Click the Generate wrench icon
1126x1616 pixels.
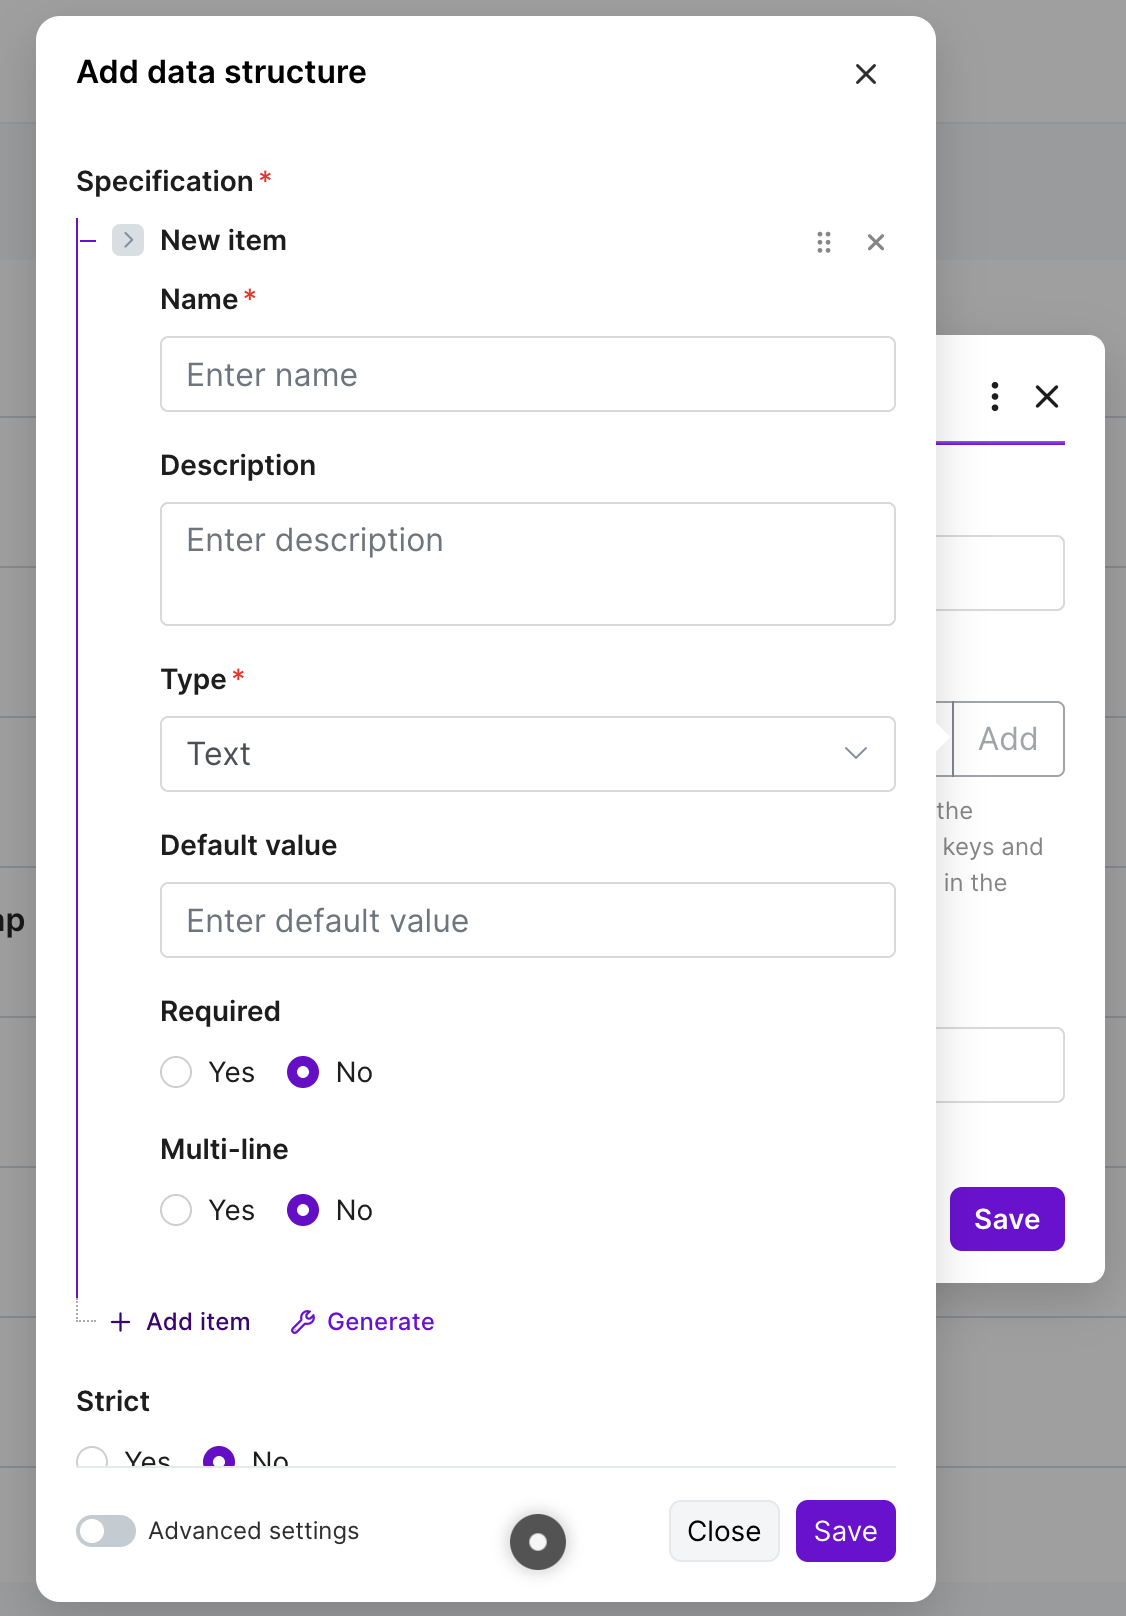(303, 1322)
